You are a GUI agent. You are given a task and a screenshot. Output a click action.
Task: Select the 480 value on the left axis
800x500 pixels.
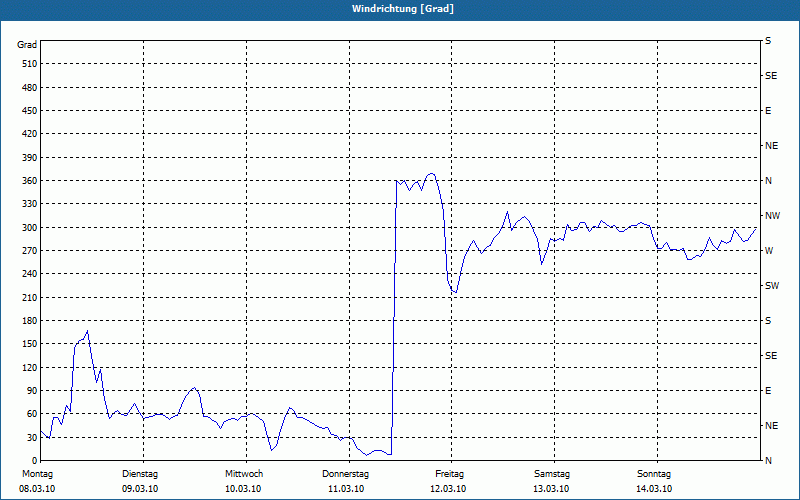(x=30, y=88)
